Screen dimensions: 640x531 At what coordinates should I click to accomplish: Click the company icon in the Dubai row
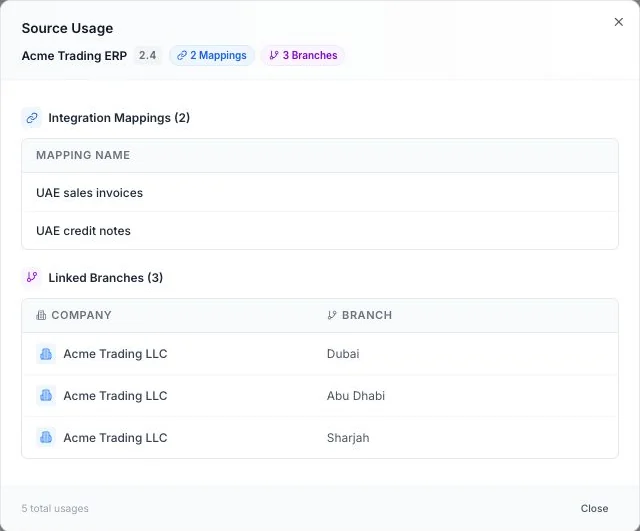coord(46,354)
